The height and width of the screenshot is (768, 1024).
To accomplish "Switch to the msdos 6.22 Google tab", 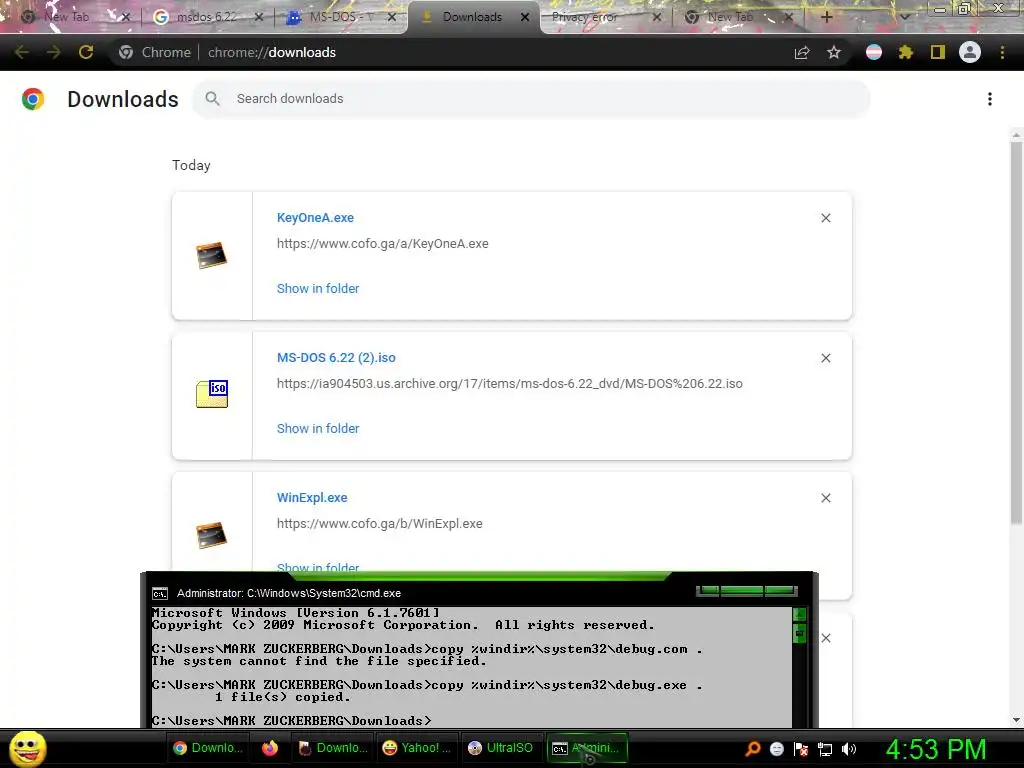I will pos(206,17).
